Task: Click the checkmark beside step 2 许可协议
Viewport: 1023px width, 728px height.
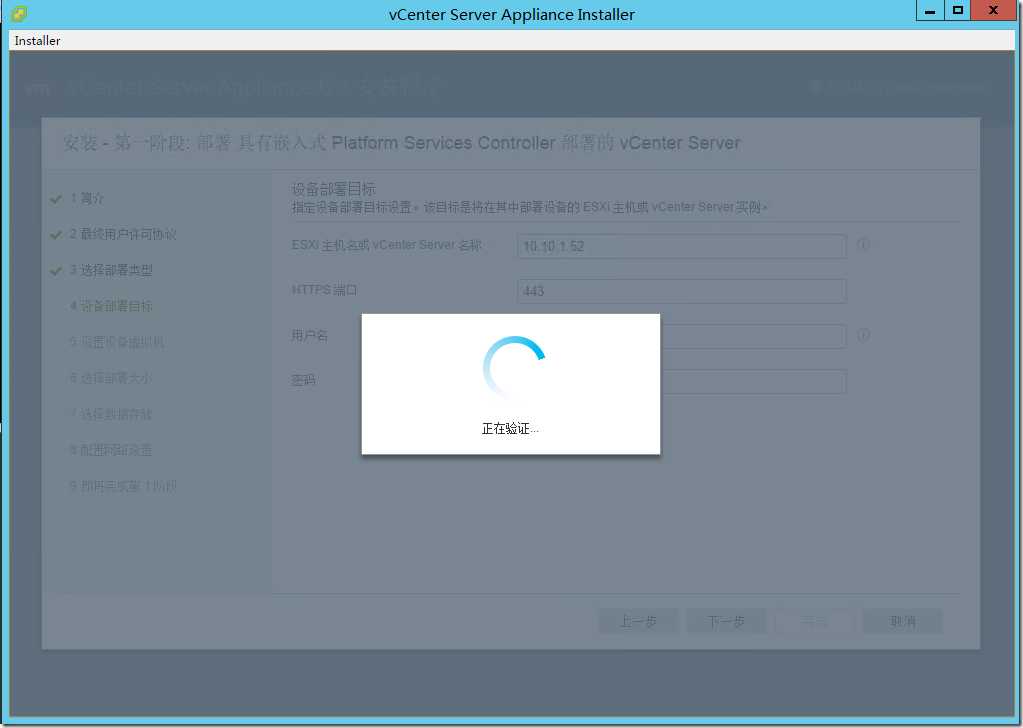Action: tap(56, 235)
